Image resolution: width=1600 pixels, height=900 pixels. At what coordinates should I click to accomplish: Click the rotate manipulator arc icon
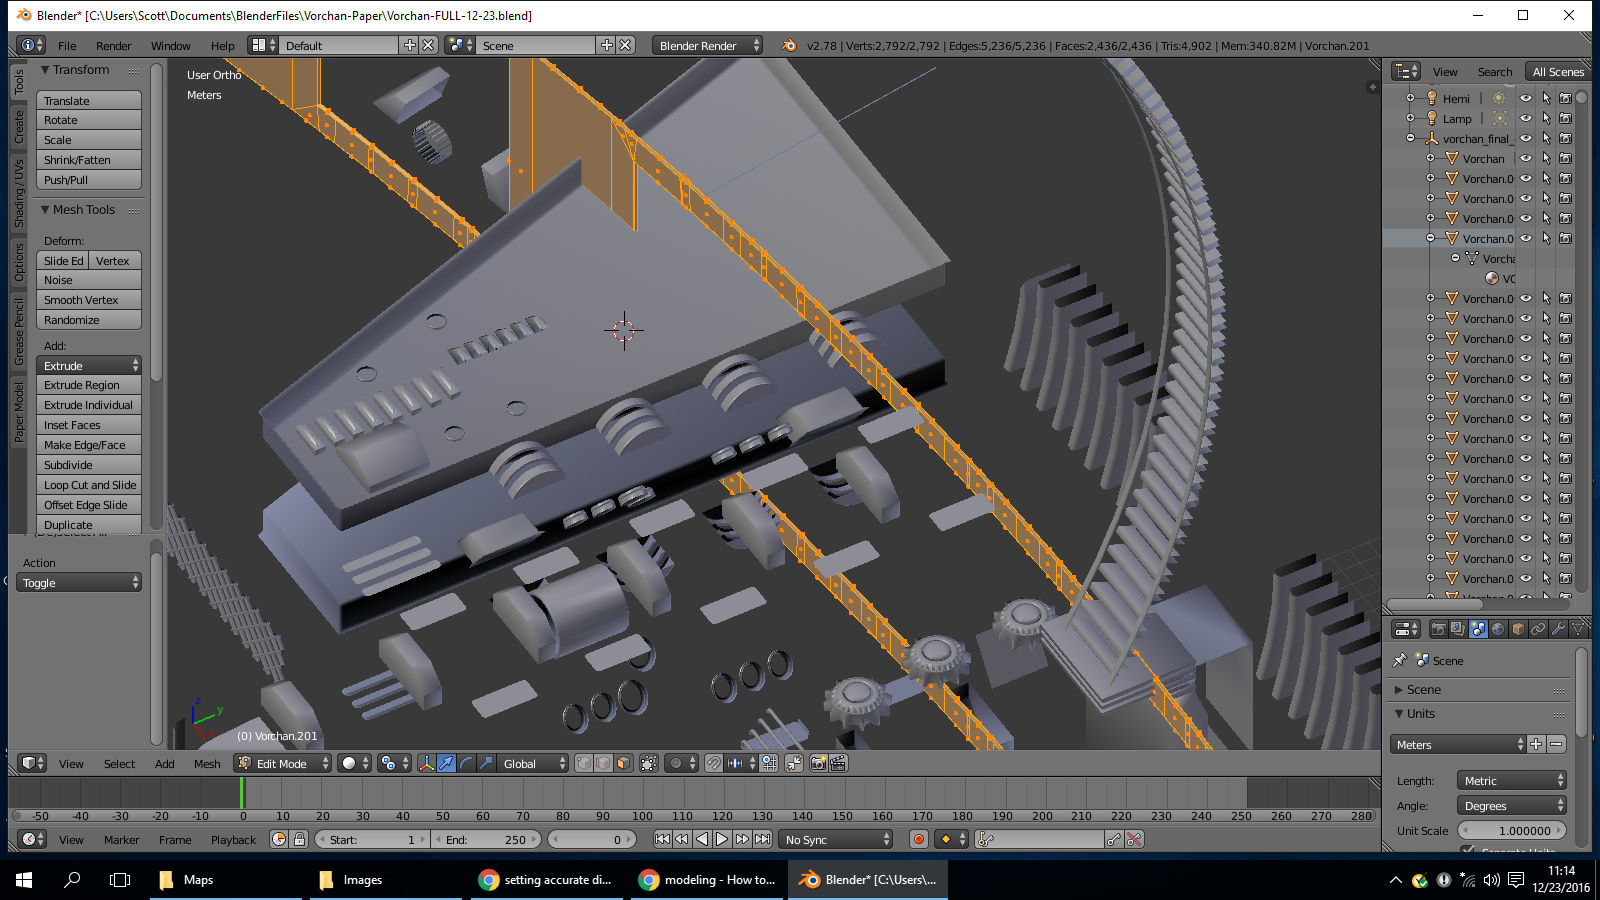466,763
